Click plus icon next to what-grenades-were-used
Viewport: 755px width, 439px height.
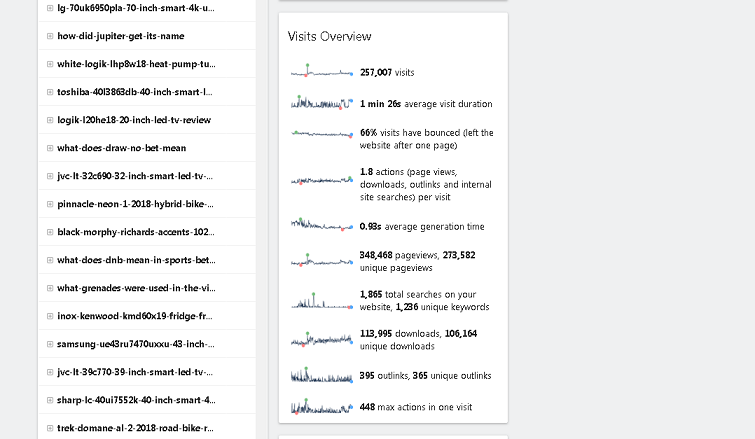[x=50, y=288]
